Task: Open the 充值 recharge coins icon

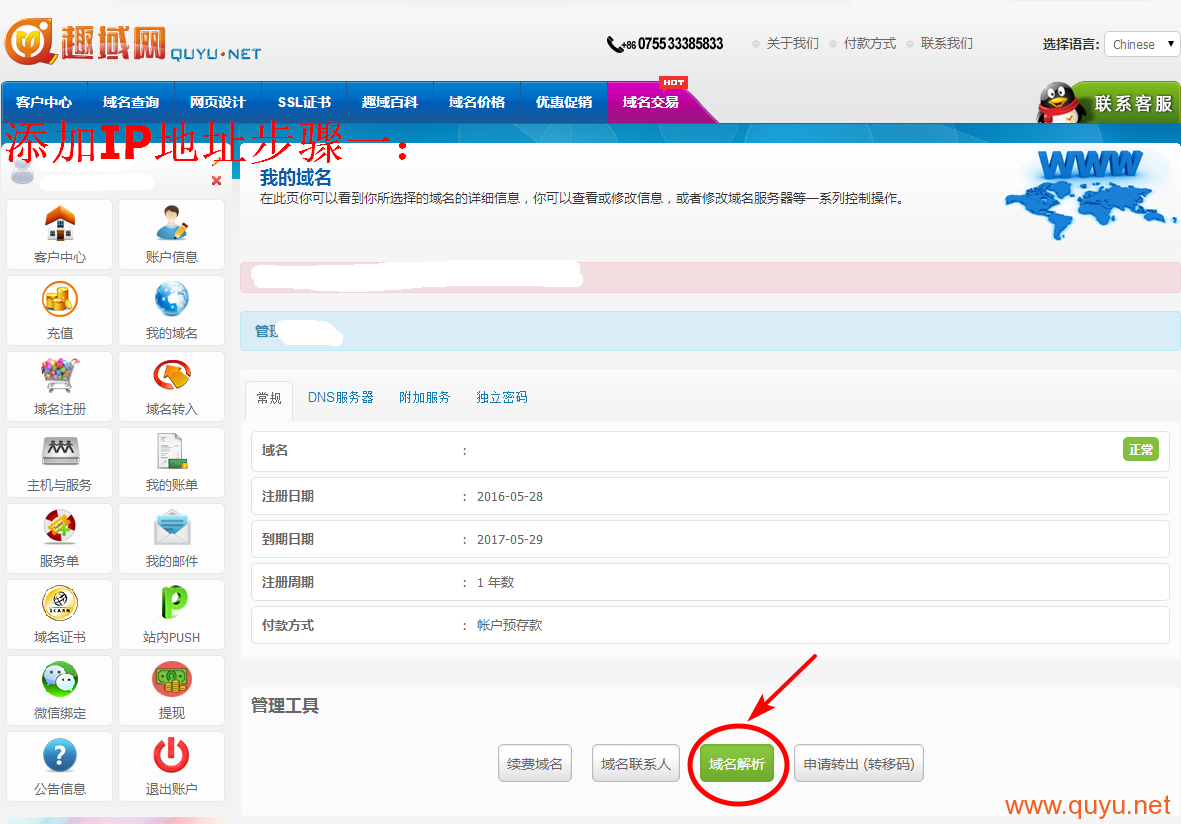Action: [x=60, y=300]
